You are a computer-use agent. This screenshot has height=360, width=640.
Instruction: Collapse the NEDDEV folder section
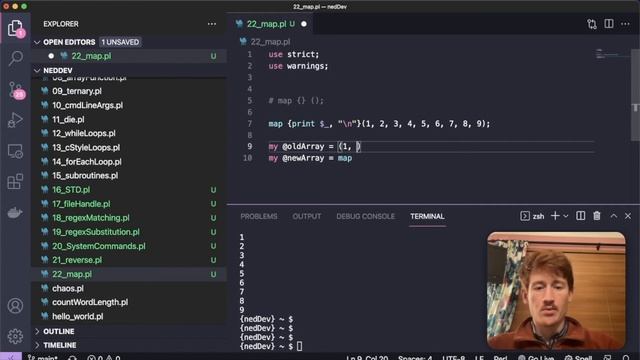[37, 71]
